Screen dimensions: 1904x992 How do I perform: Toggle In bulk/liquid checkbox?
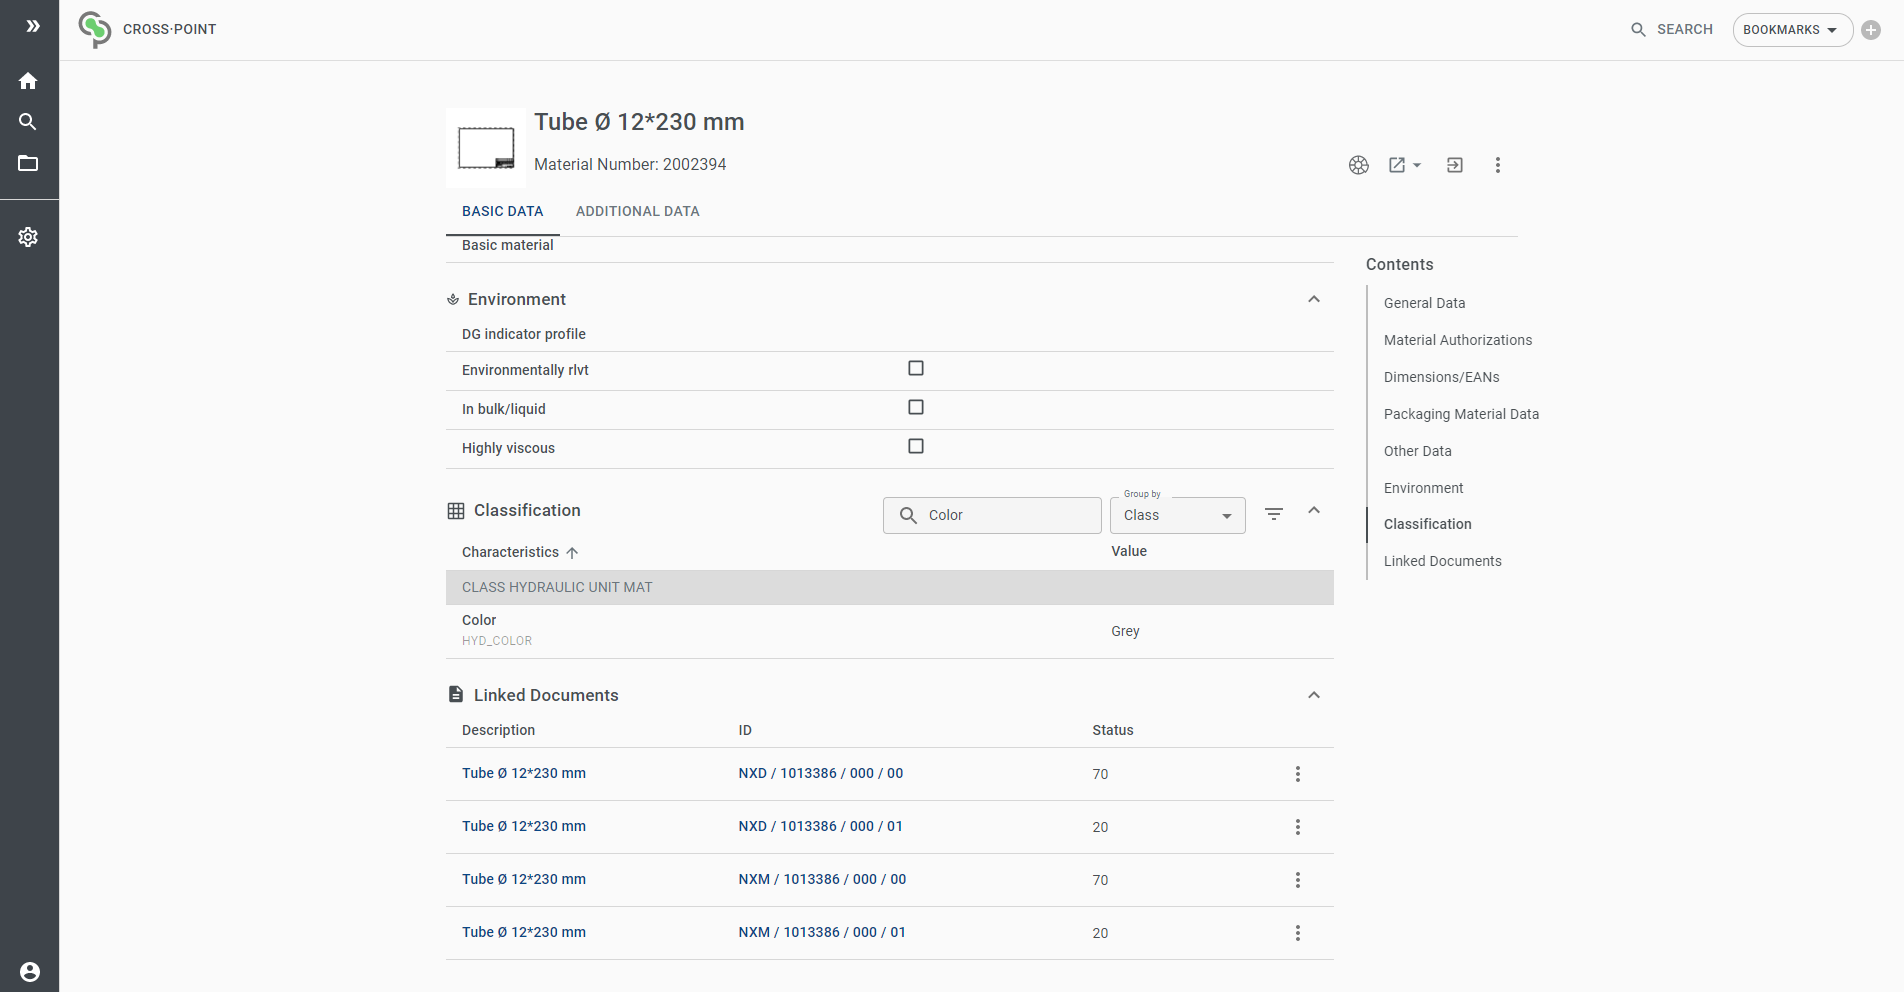click(x=916, y=407)
